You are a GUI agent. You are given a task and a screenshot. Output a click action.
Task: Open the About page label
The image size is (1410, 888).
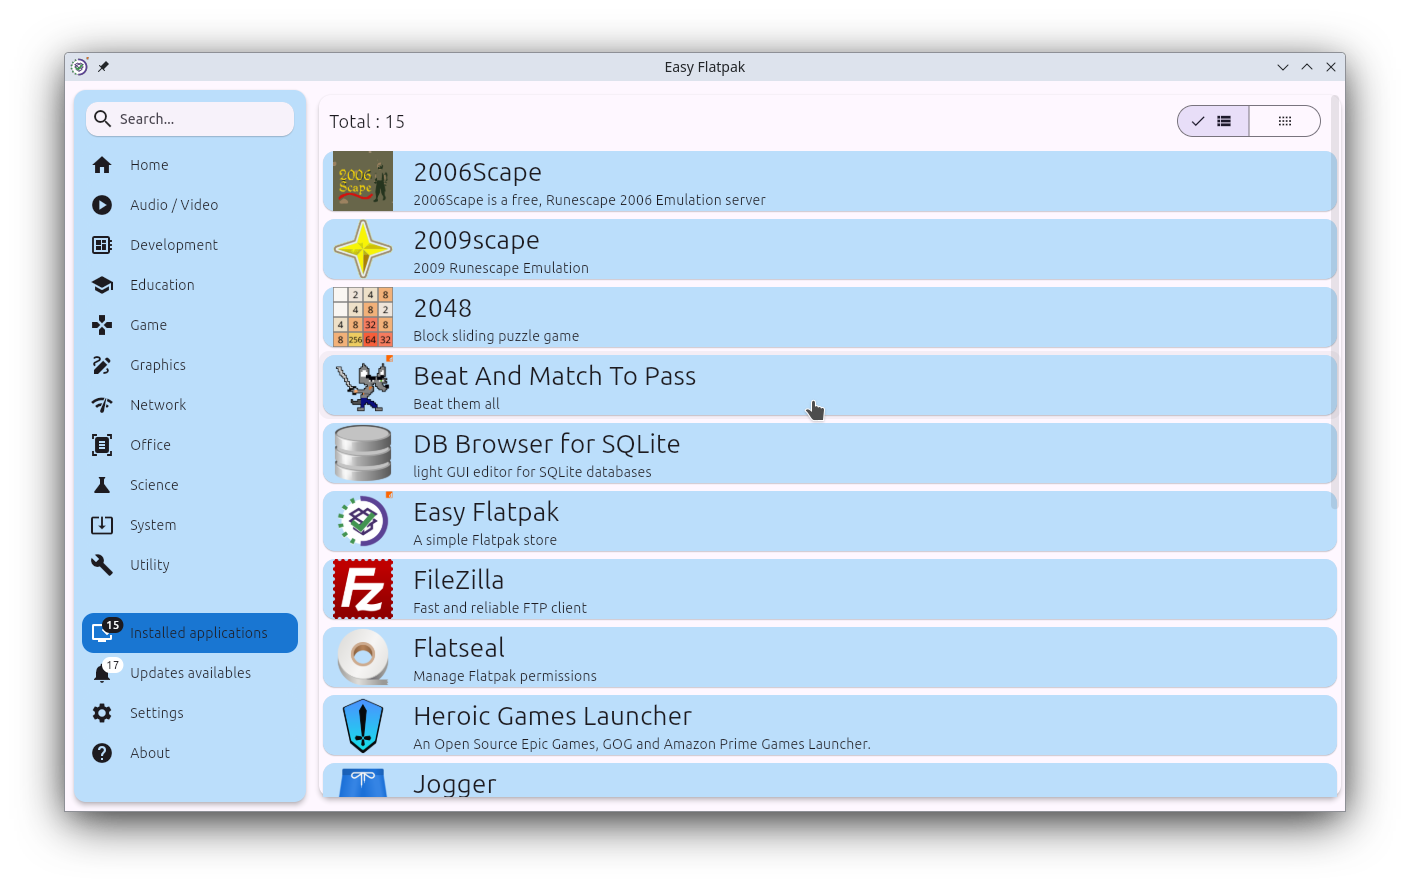tap(150, 753)
